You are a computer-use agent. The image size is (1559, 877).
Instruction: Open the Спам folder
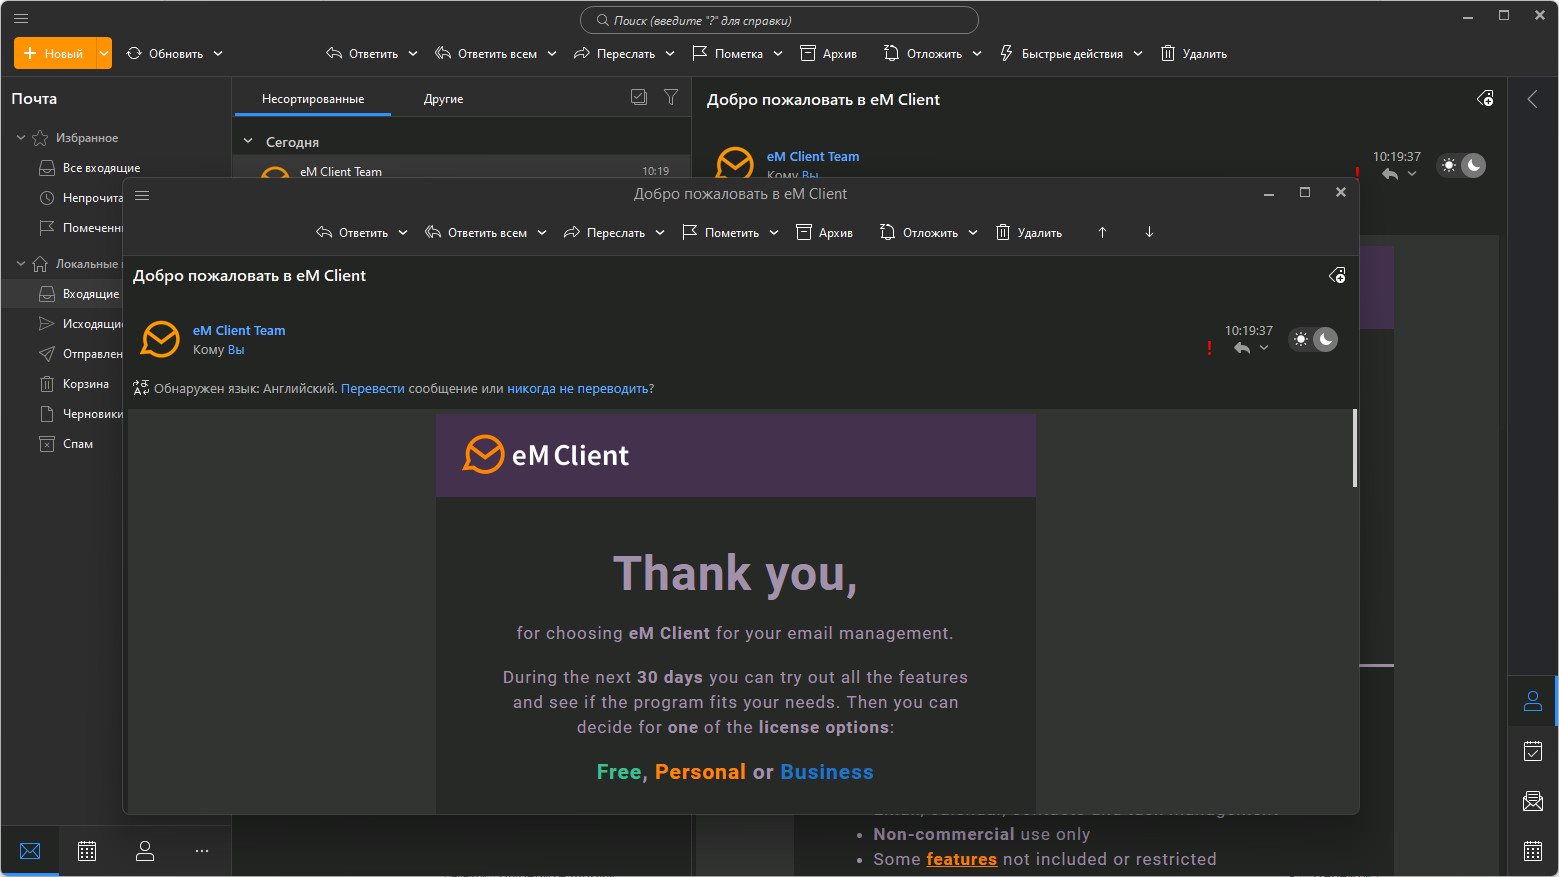(77, 444)
